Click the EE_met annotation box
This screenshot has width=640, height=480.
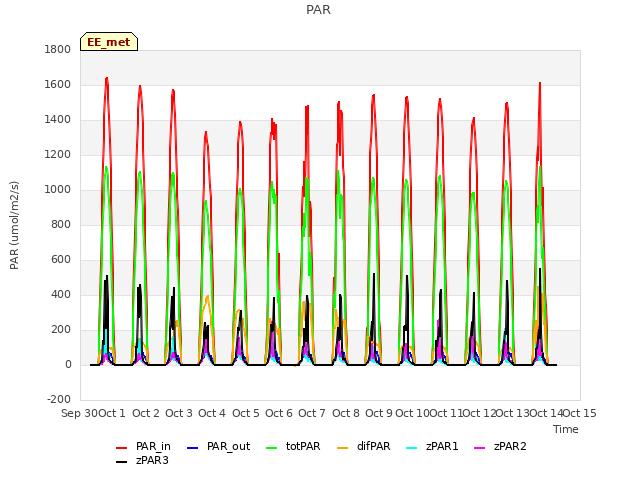(109, 42)
